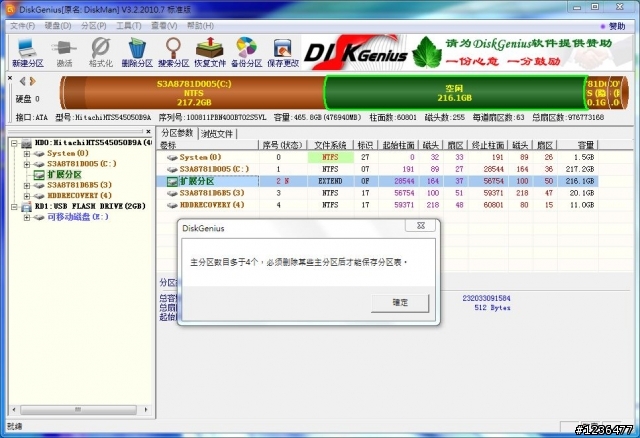The width and height of the screenshot is (640, 438).
Task: Switch to the 分区参数 tab
Action: click(177, 133)
